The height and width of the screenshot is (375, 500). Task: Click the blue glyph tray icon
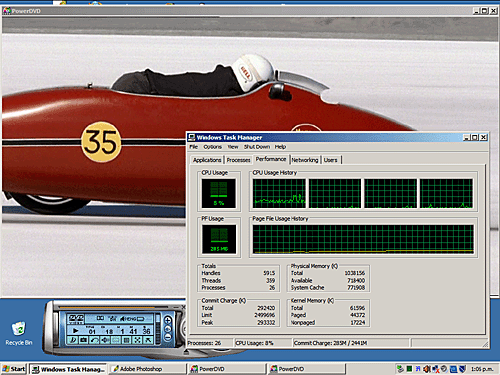(418, 369)
